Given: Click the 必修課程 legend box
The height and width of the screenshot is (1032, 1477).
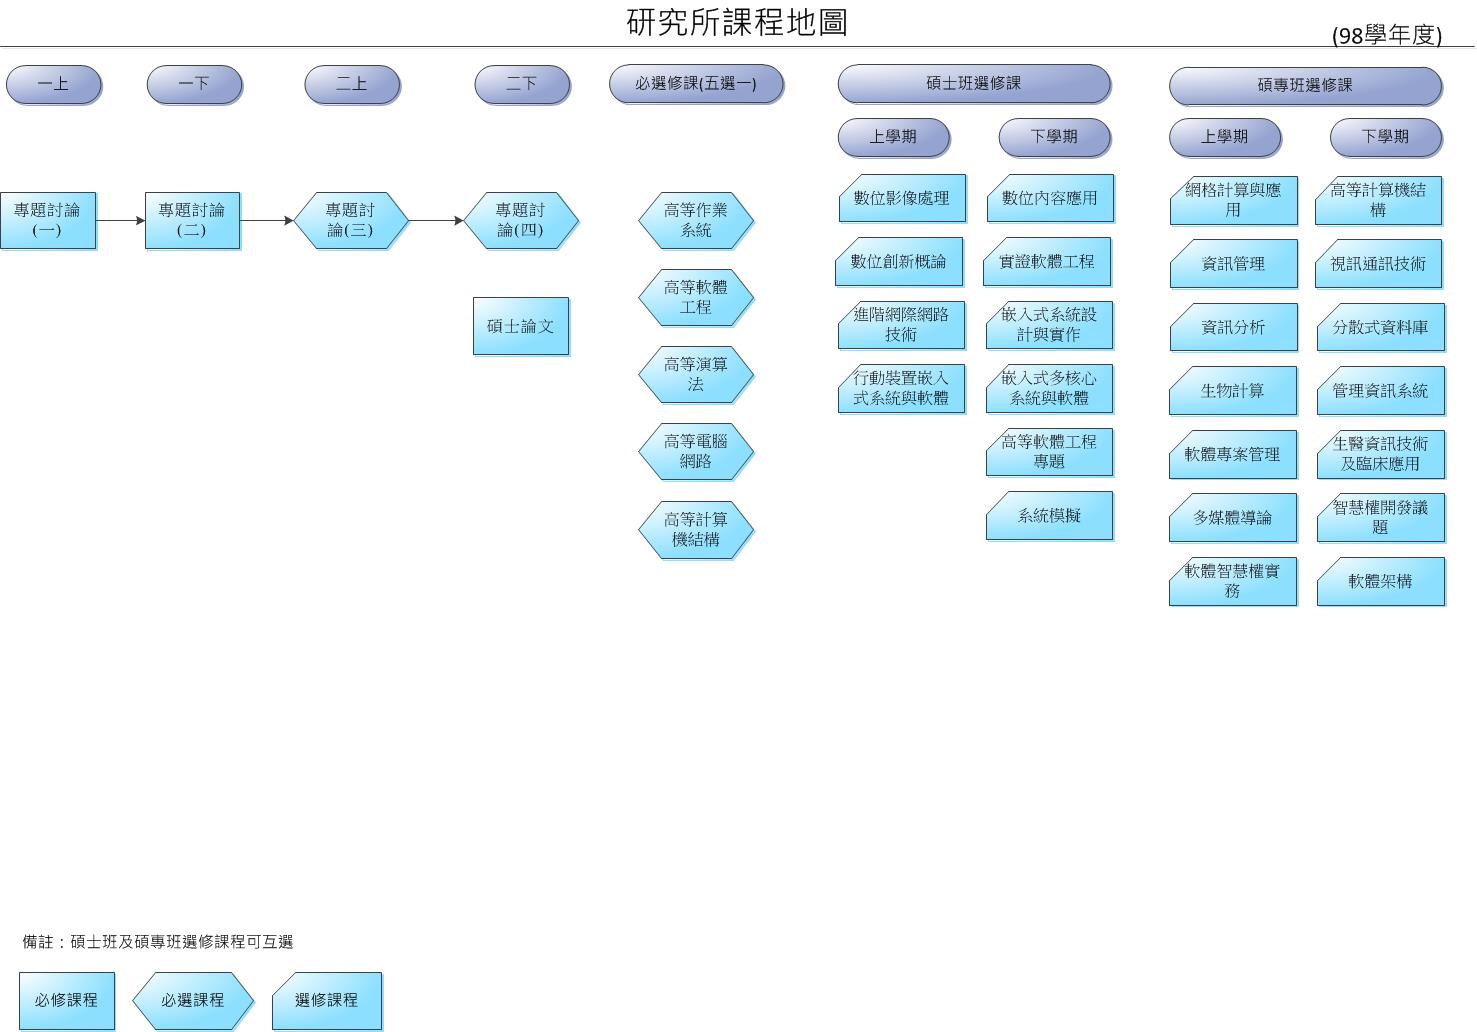Looking at the screenshot, I should pyautogui.click(x=67, y=1000).
